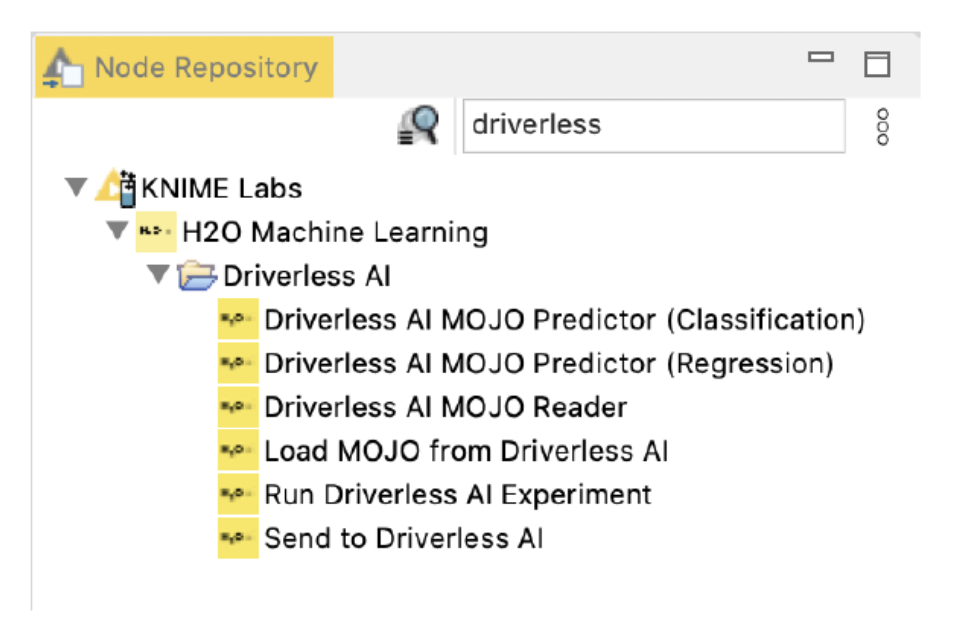Click icon of MOJO Predictor (Regression) node
The height and width of the screenshot is (642, 970).
pyautogui.click(x=238, y=364)
